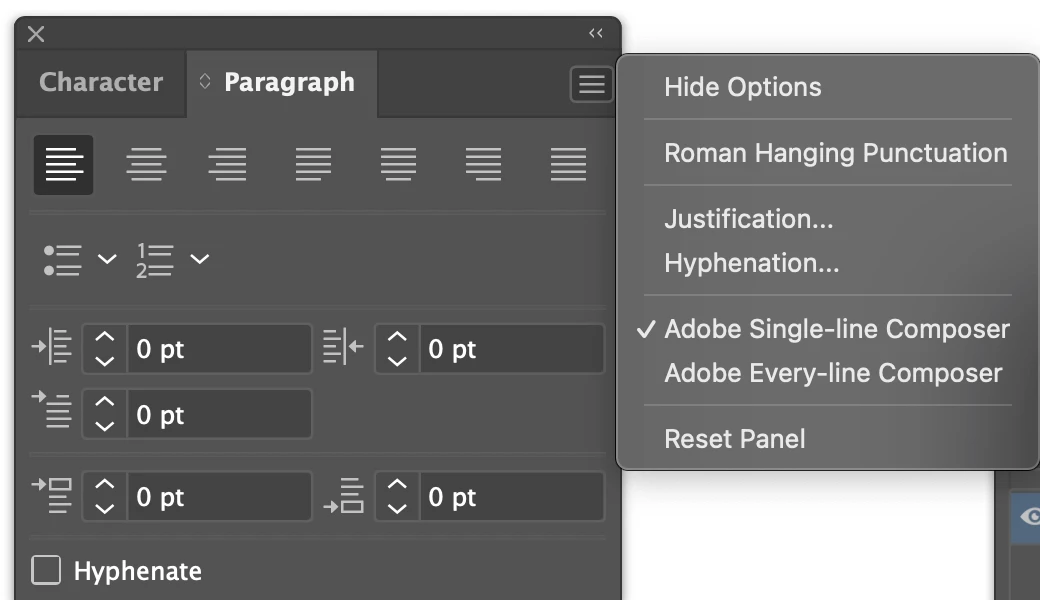Collapse the panel with double-arrow icon

pyautogui.click(x=596, y=34)
